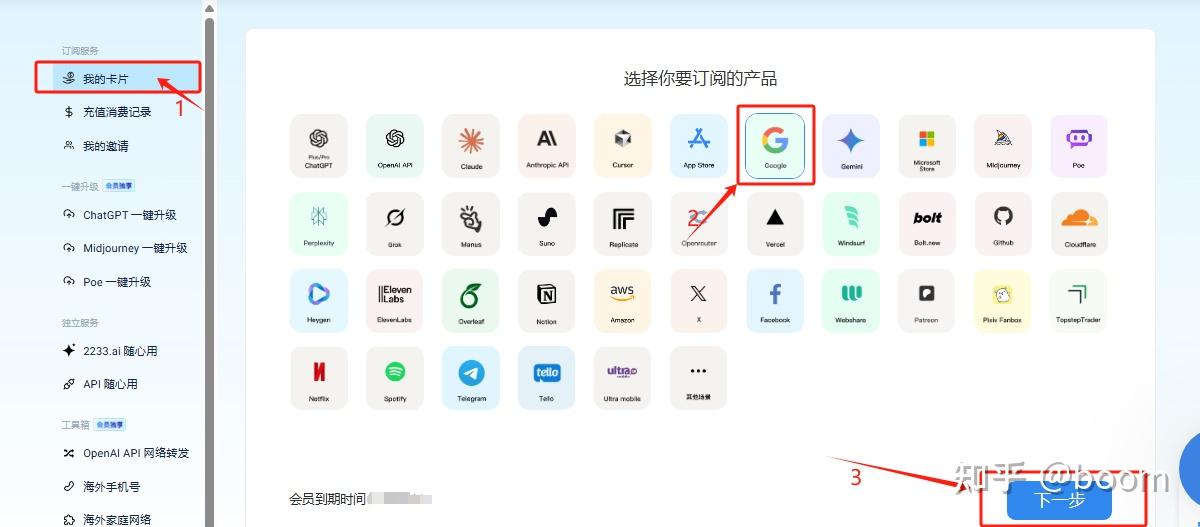Pick the Anthropic API product icon

tap(547, 146)
